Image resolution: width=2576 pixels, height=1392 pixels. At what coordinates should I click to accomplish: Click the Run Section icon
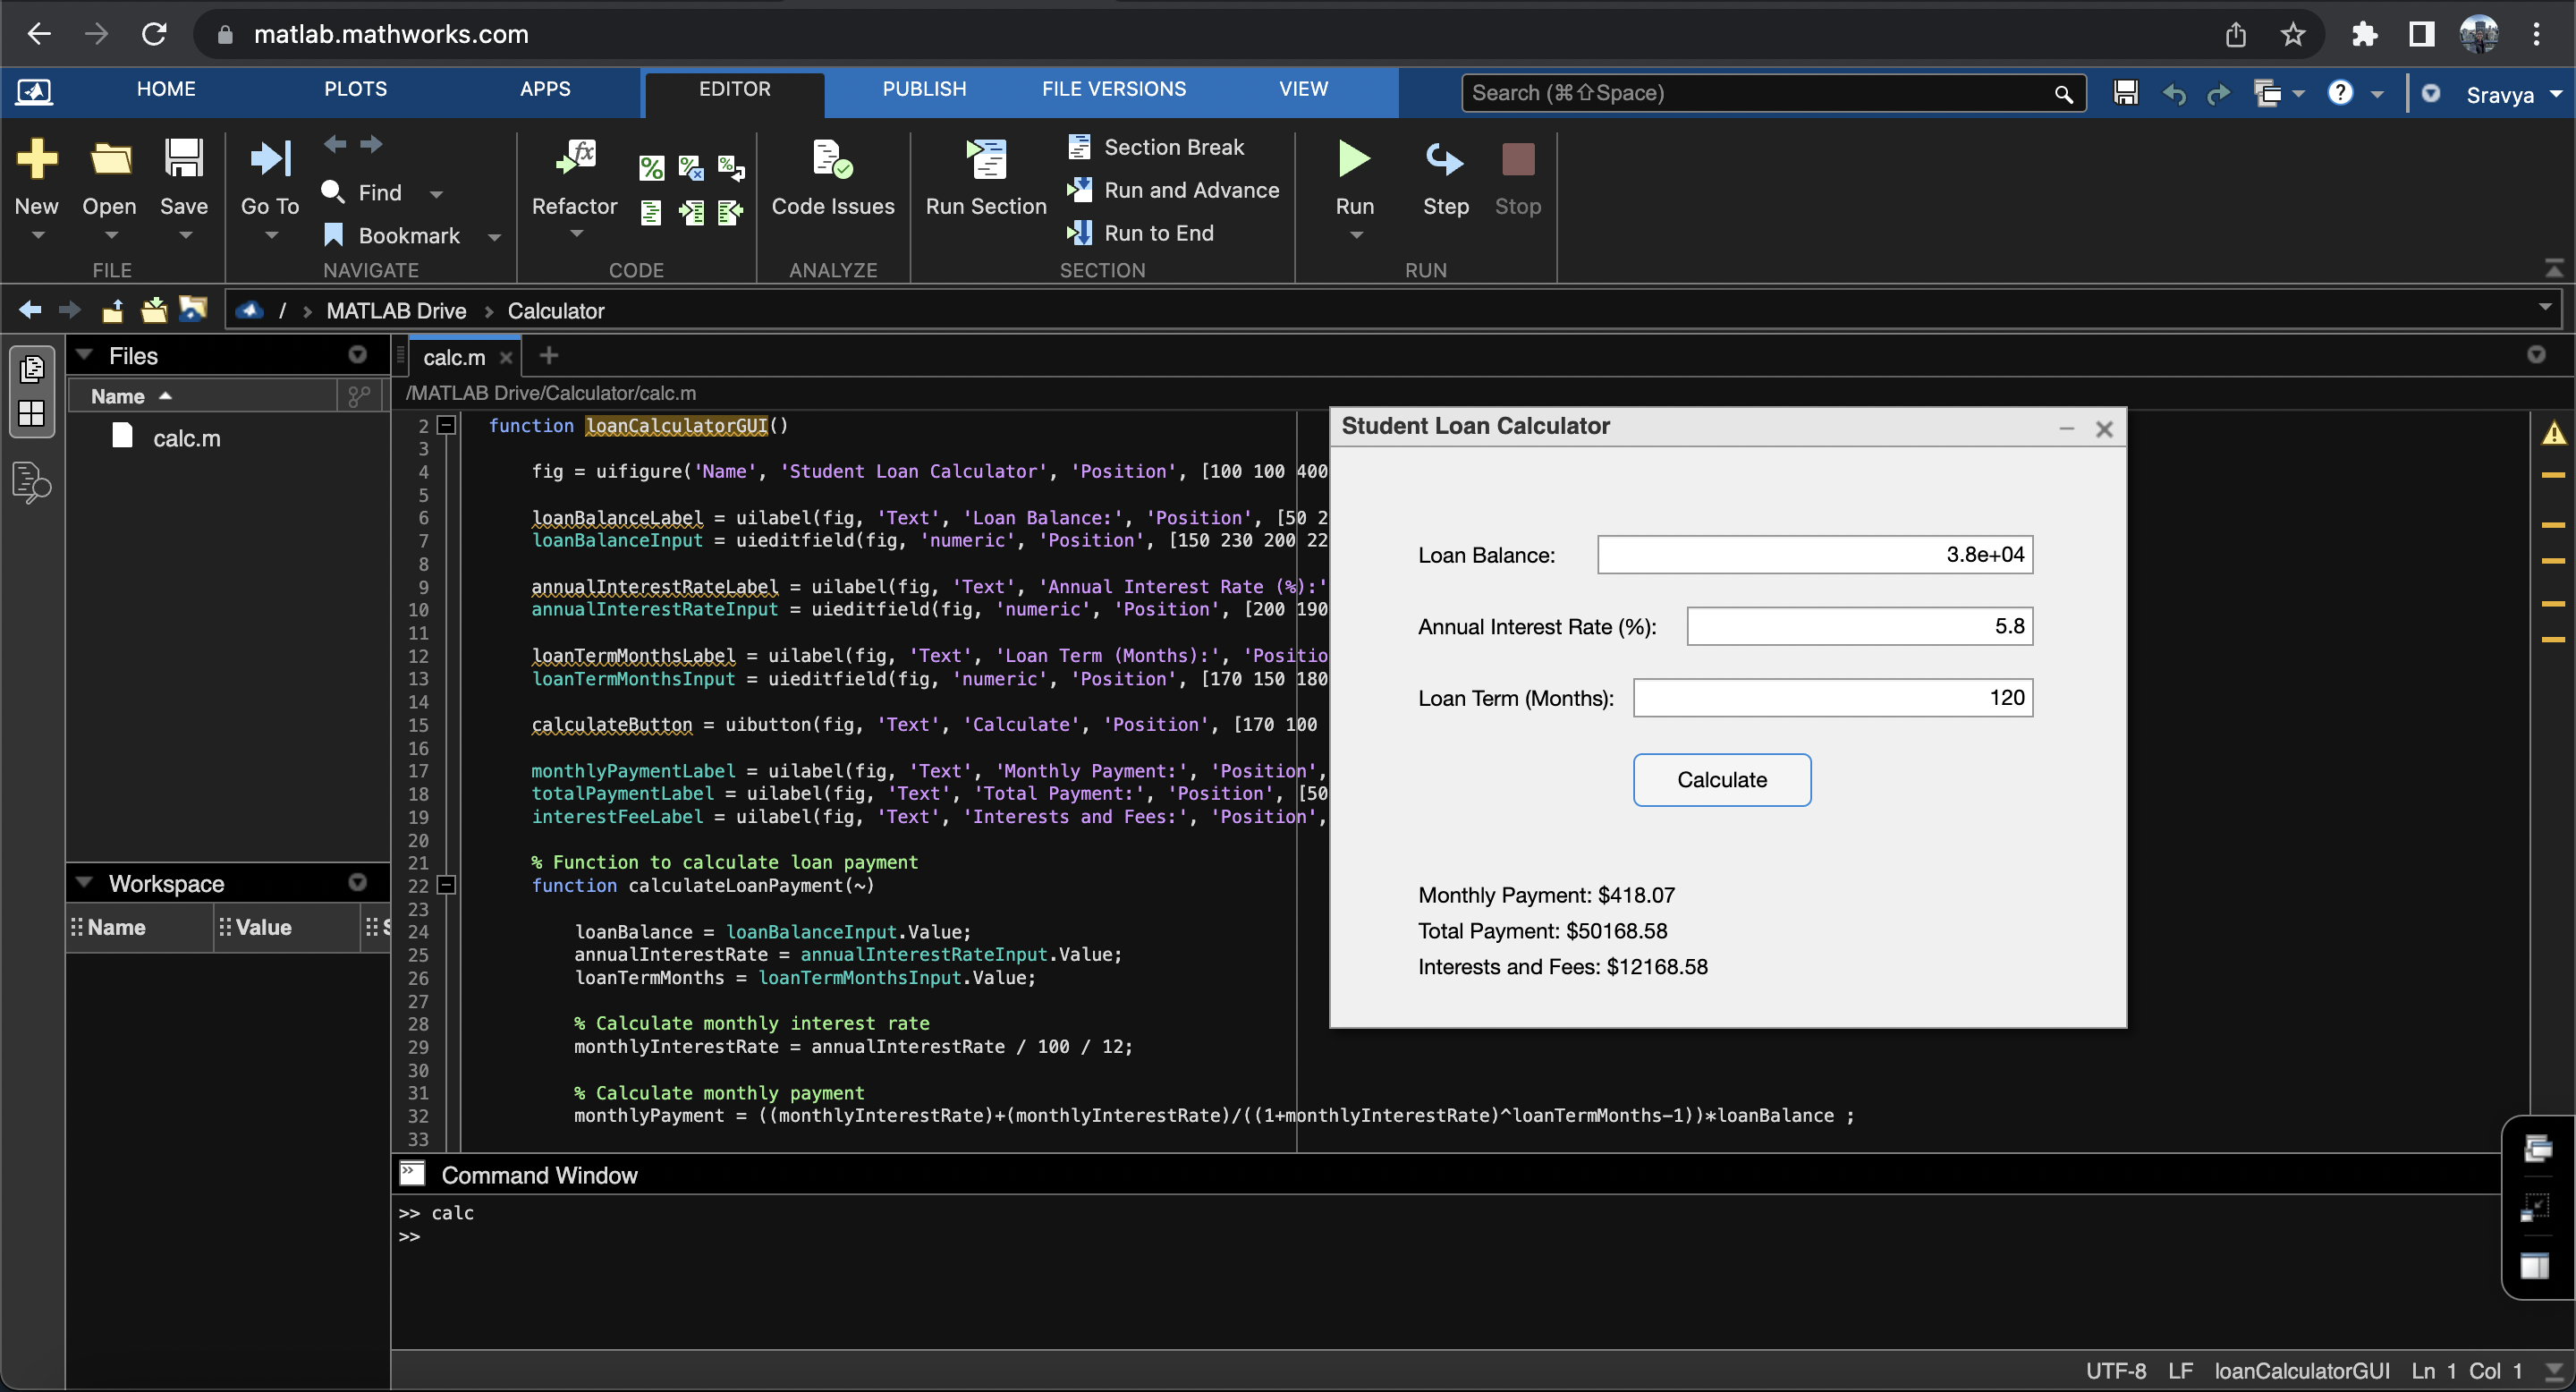[x=986, y=160]
